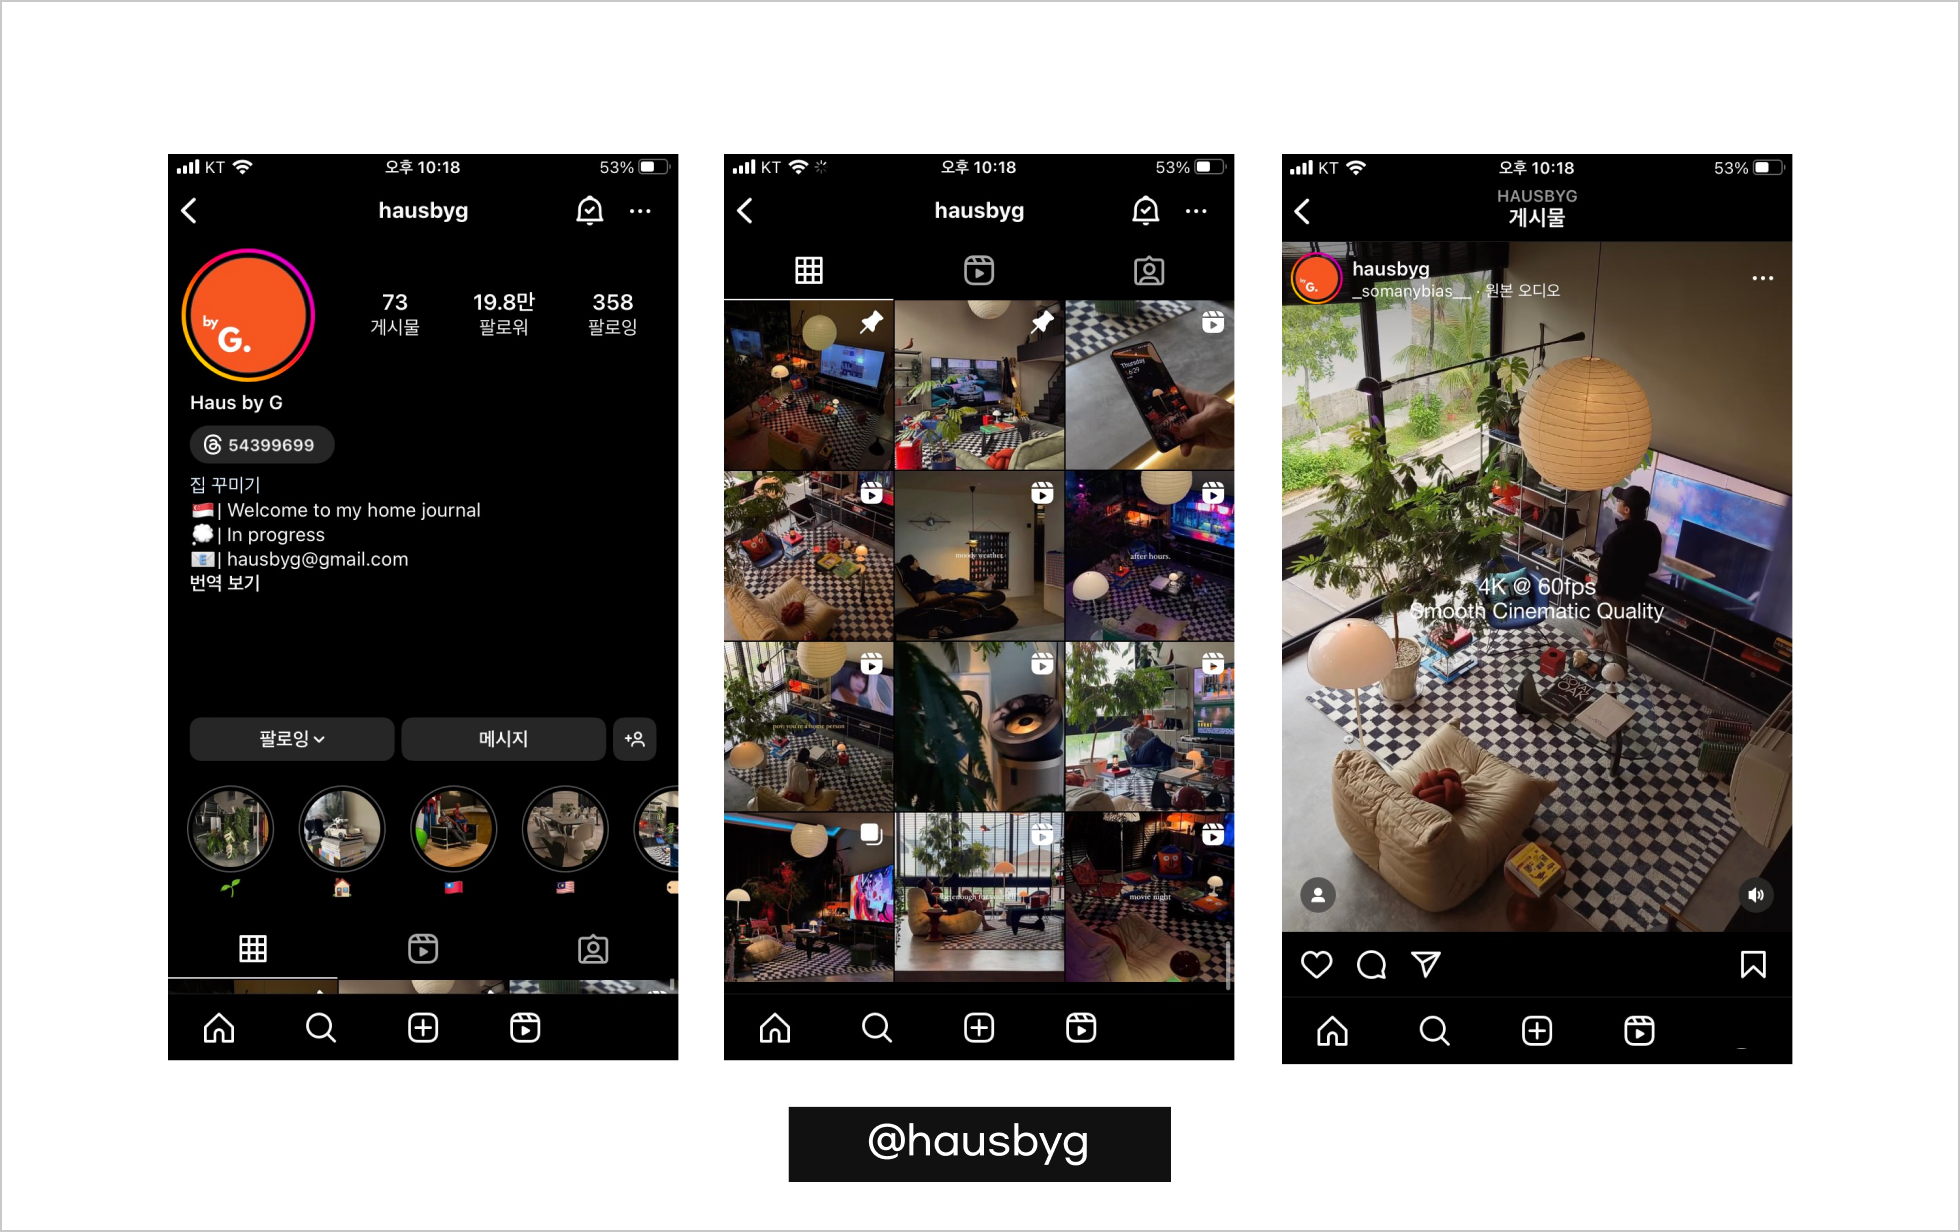Viewport: 1960px width, 1232px height.
Task: Tap the 번역 보기 translation link
Action: 231,586
